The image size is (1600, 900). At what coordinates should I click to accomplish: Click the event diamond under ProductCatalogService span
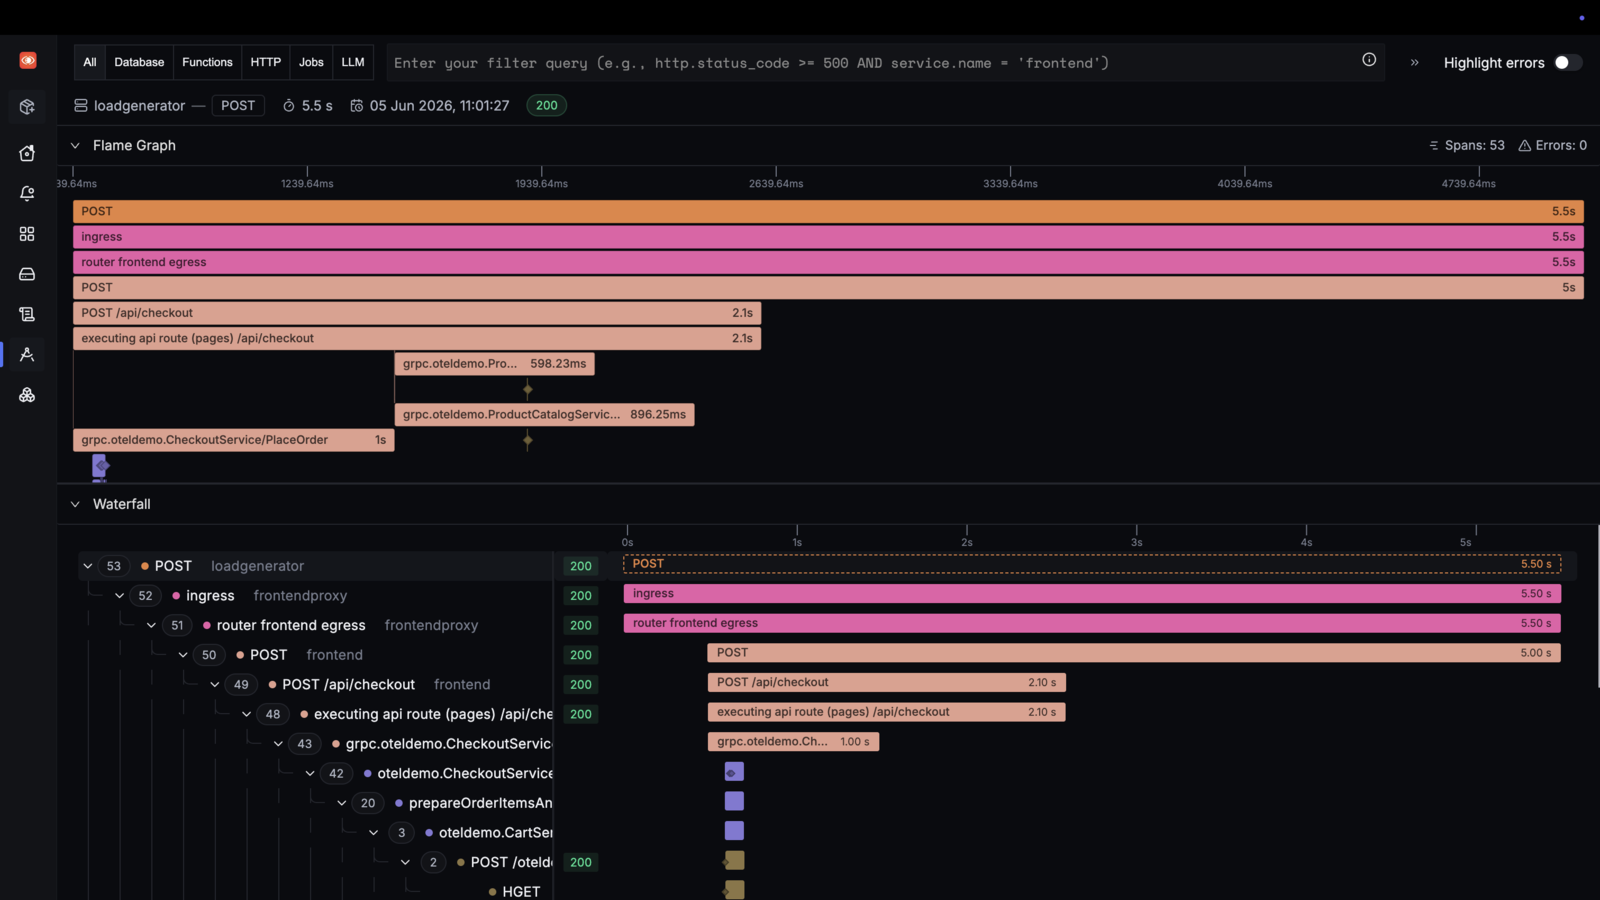tap(528, 440)
